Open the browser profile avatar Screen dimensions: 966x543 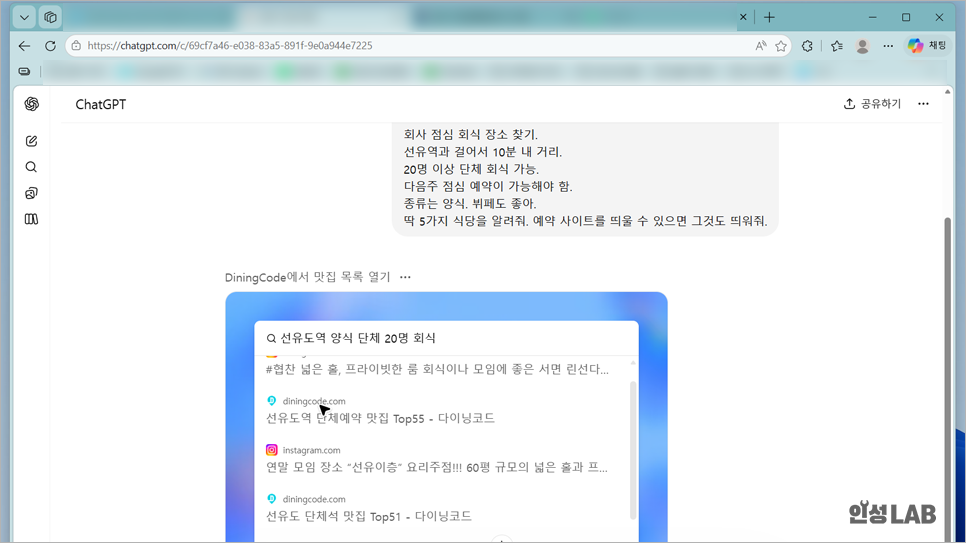[x=862, y=46]
